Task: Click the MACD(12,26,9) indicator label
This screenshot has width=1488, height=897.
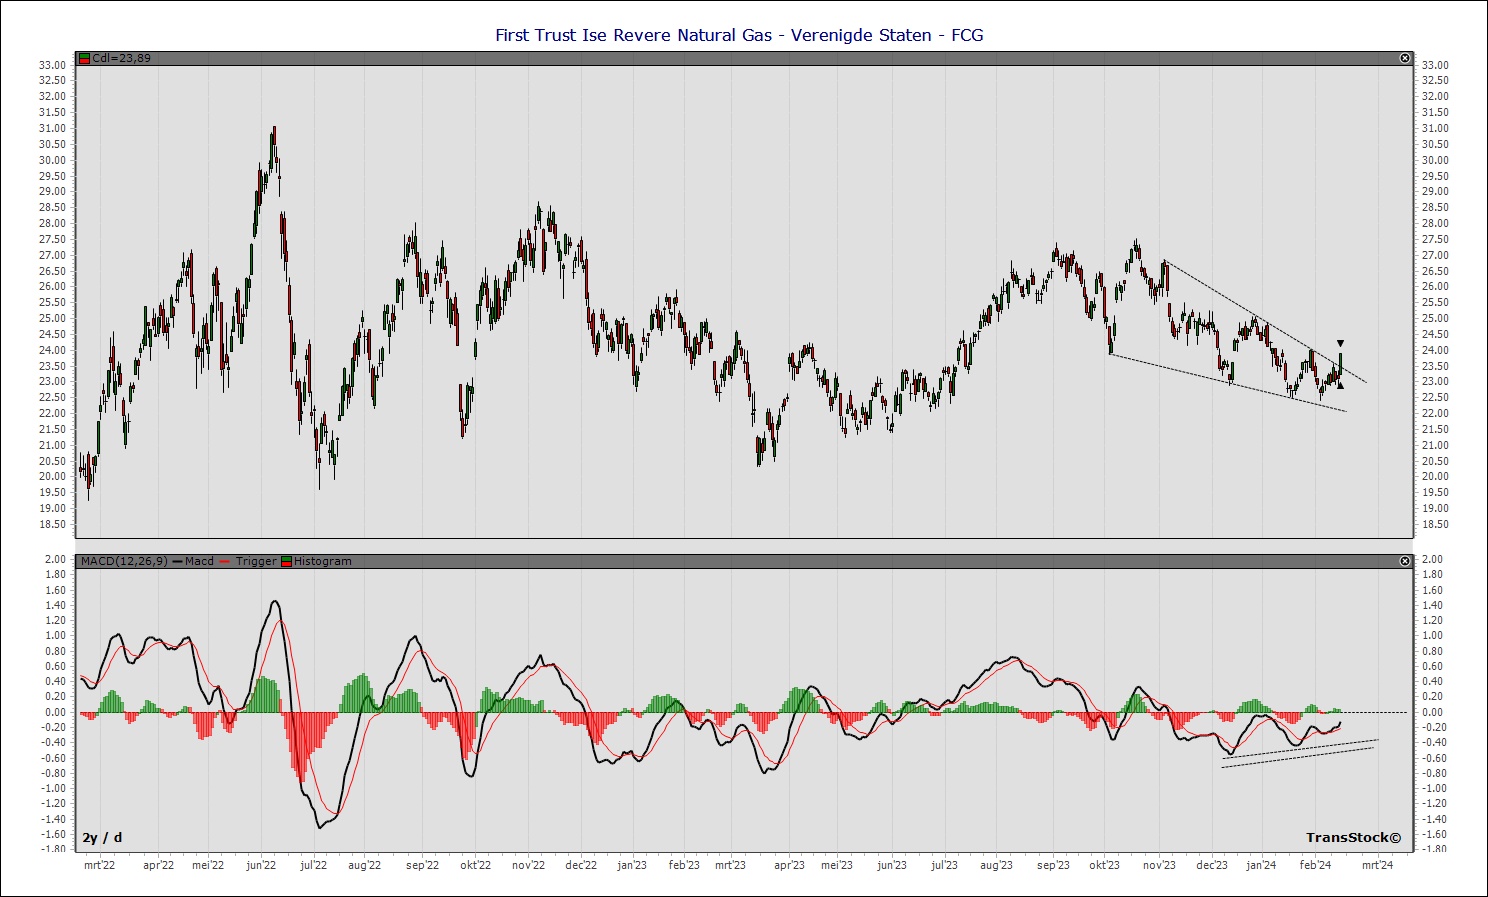Action: [124, 561]
